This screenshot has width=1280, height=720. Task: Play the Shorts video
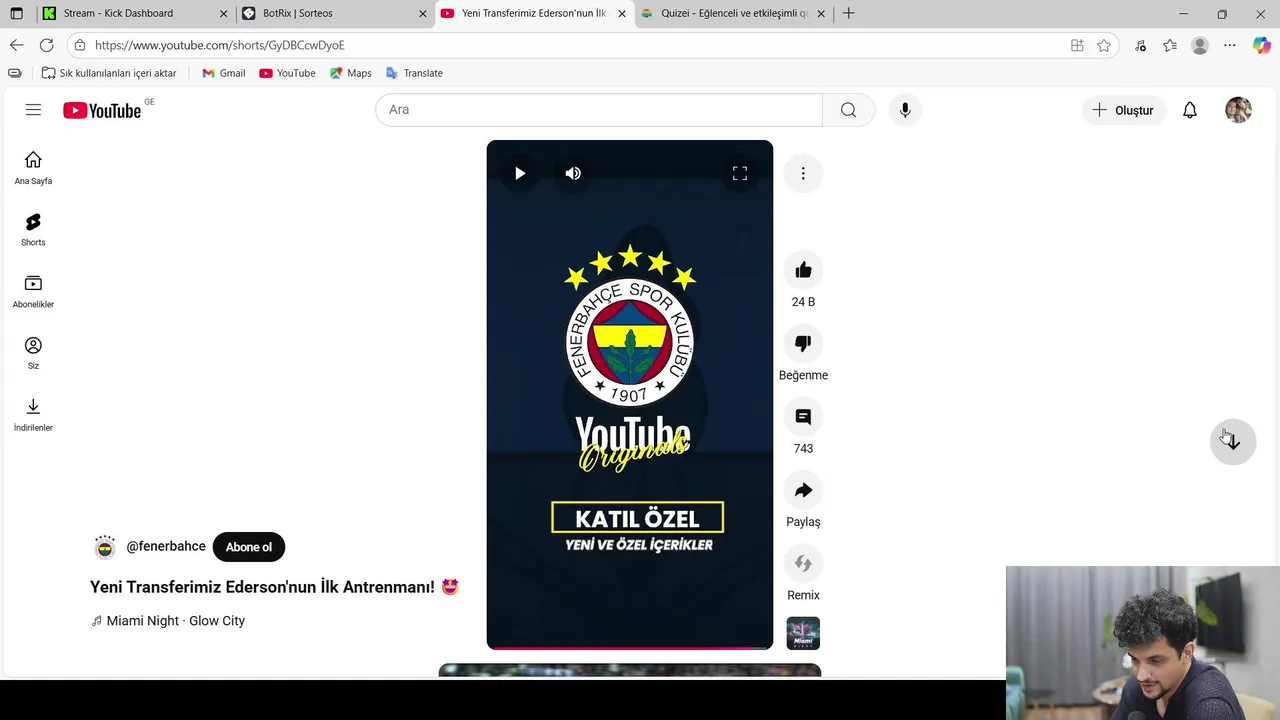click(520, 173)
